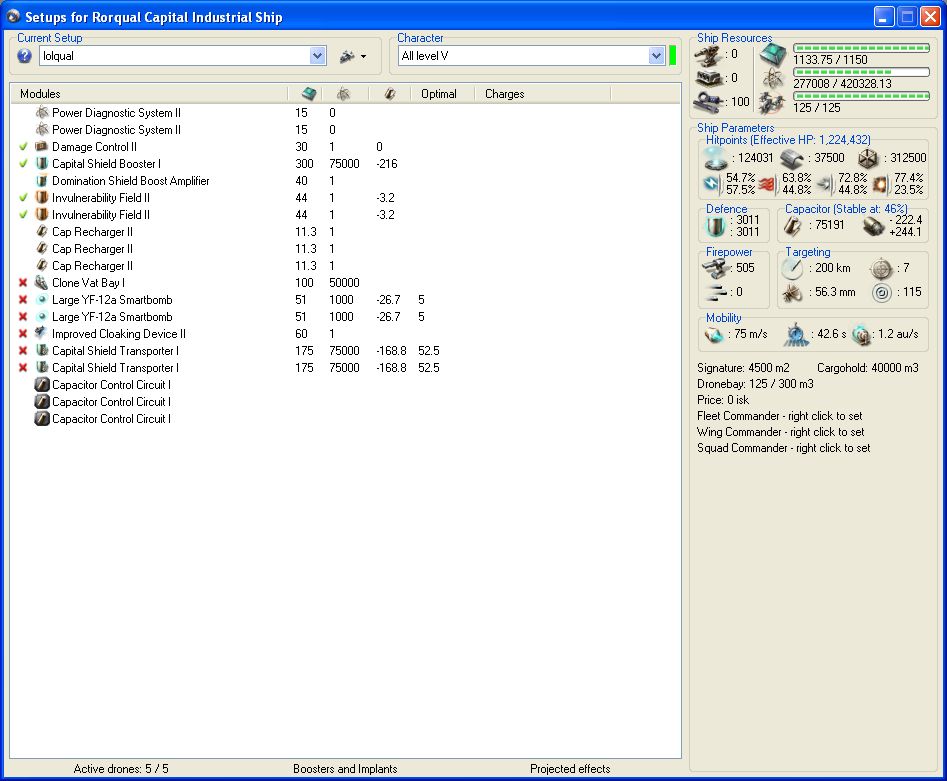
Task: Click Fleet Commander - right click to set
Action: (x=780, y=416)
